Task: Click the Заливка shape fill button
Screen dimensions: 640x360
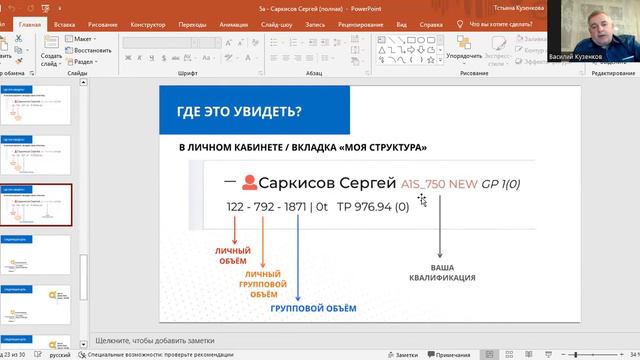Action: coord(531,39)
